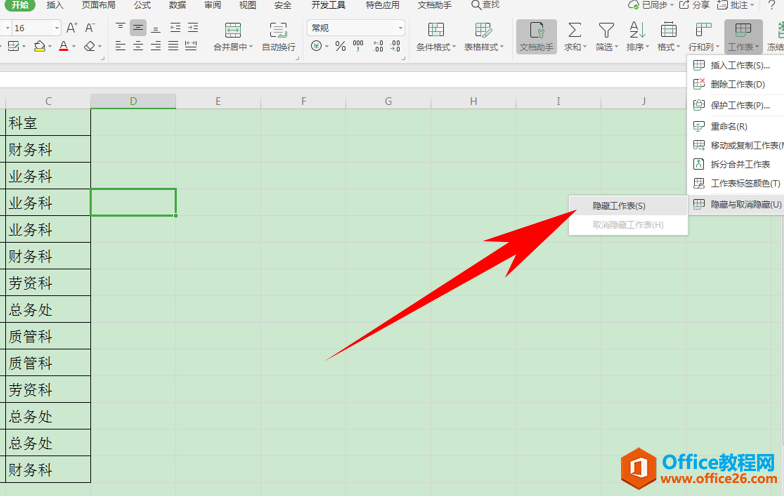Screen dimensions: 784x496
Task: Open the font color dropdown arrow
Action: [74, 46]
